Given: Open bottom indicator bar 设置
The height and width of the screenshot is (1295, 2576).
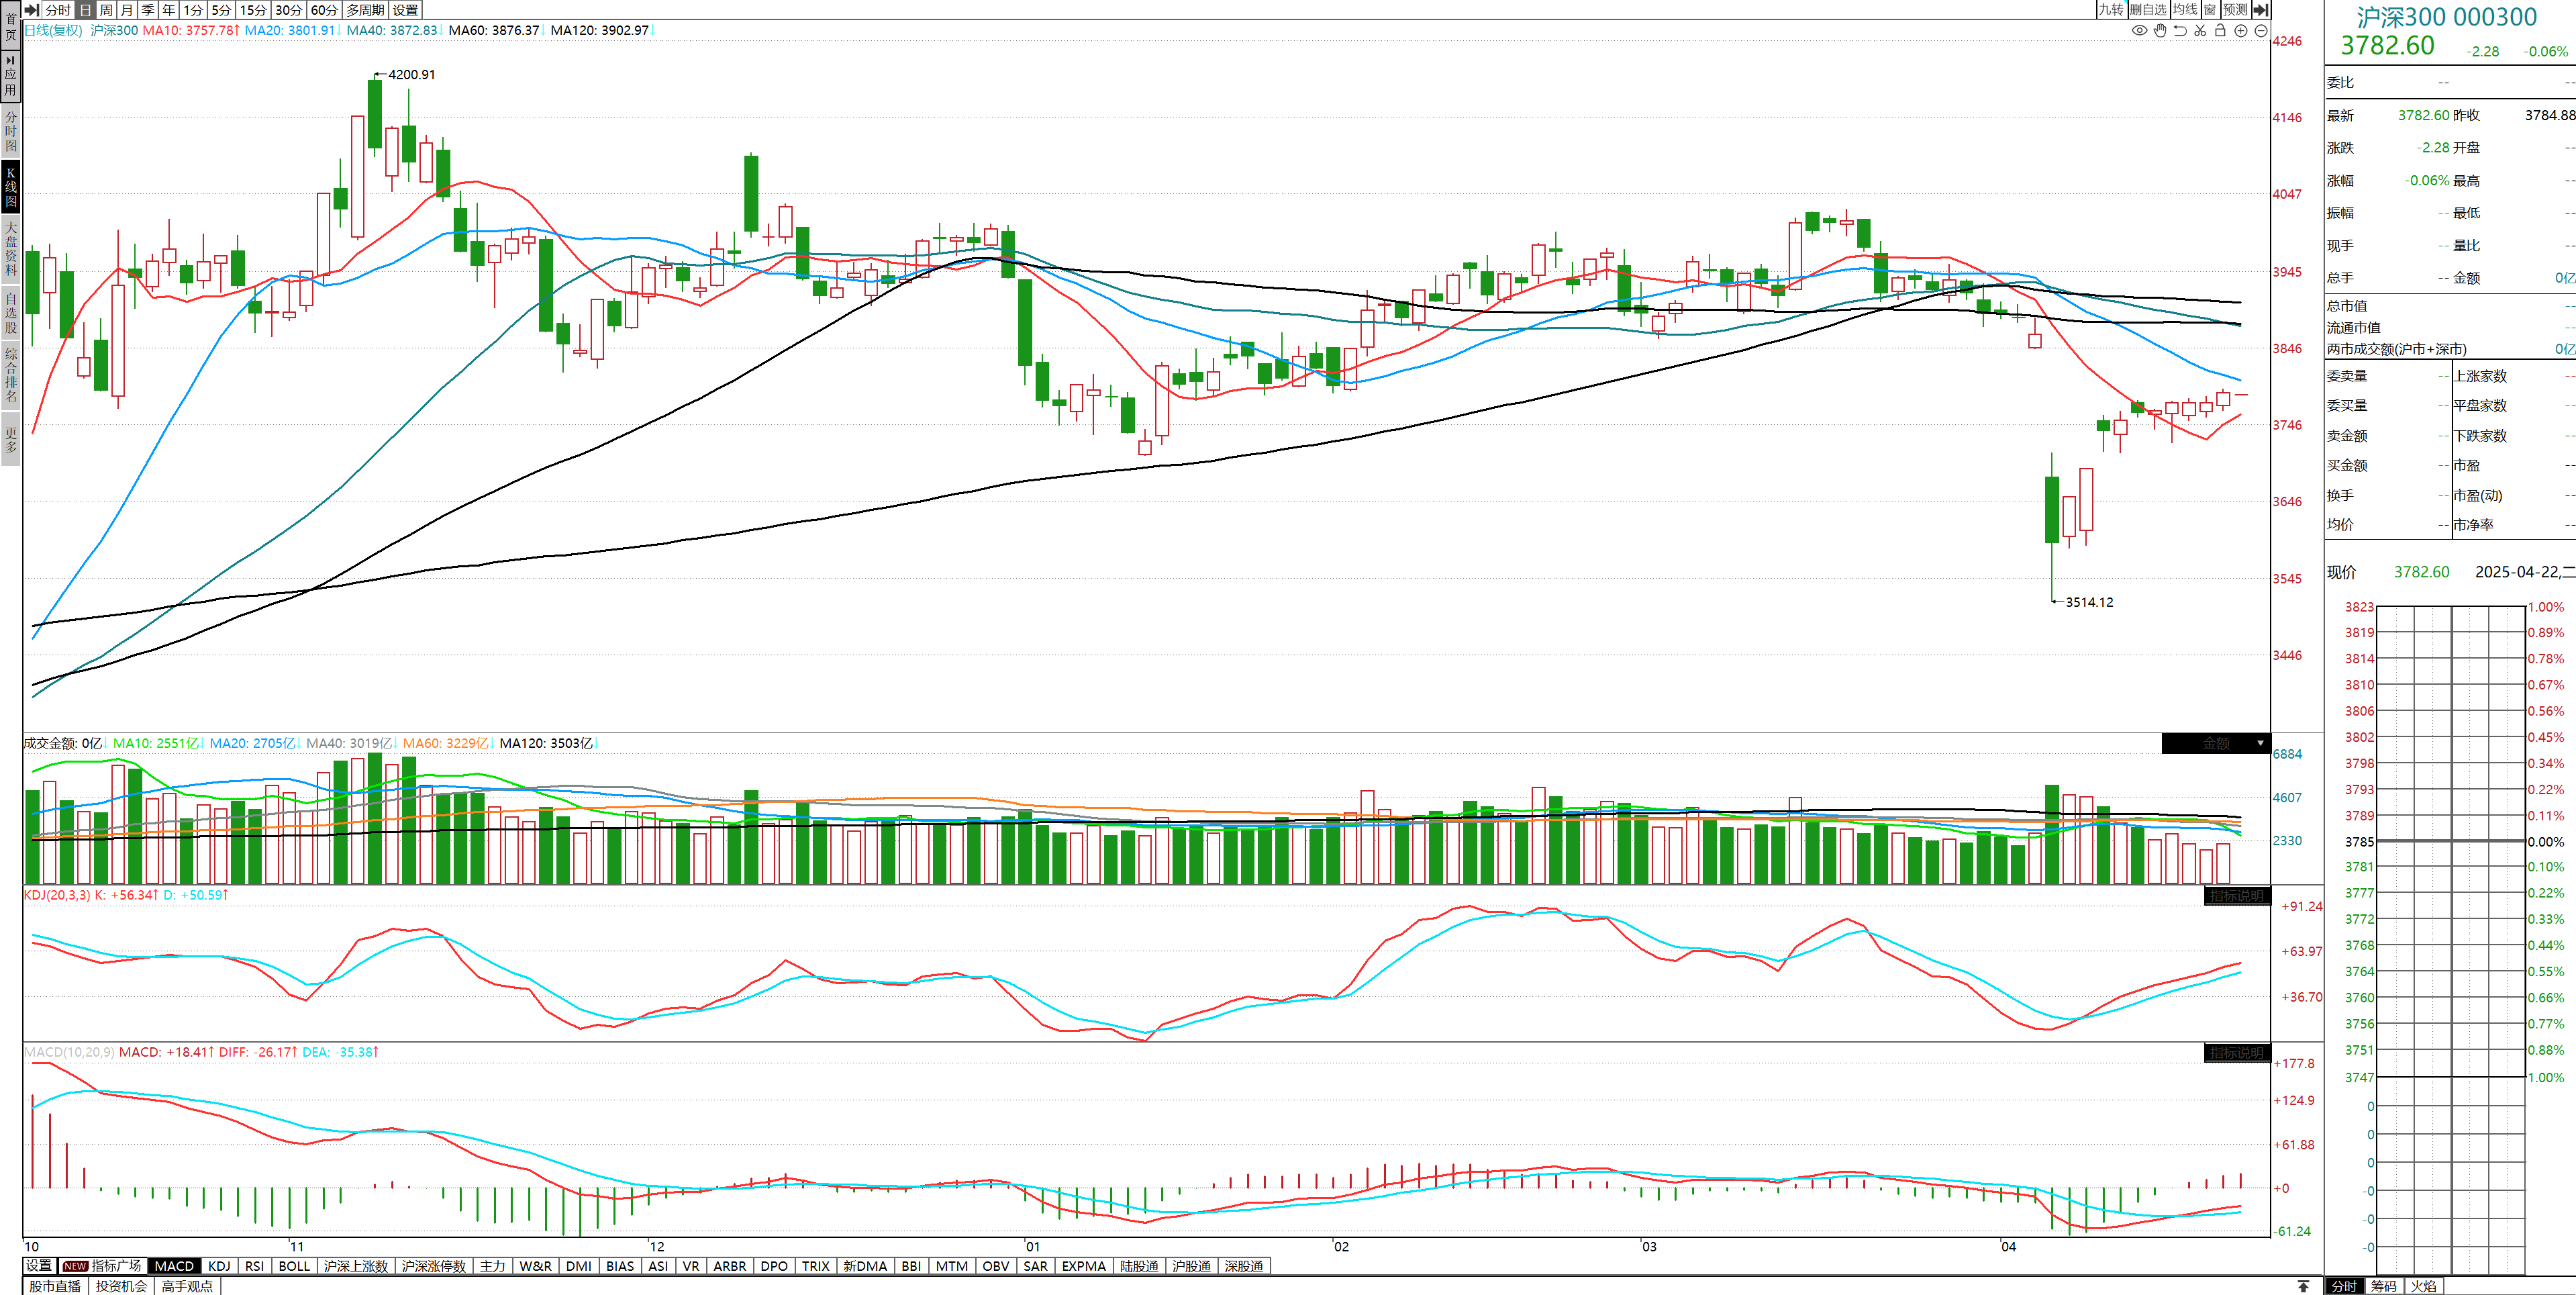Looking at the screenshot, I should tap(39, 1266).
